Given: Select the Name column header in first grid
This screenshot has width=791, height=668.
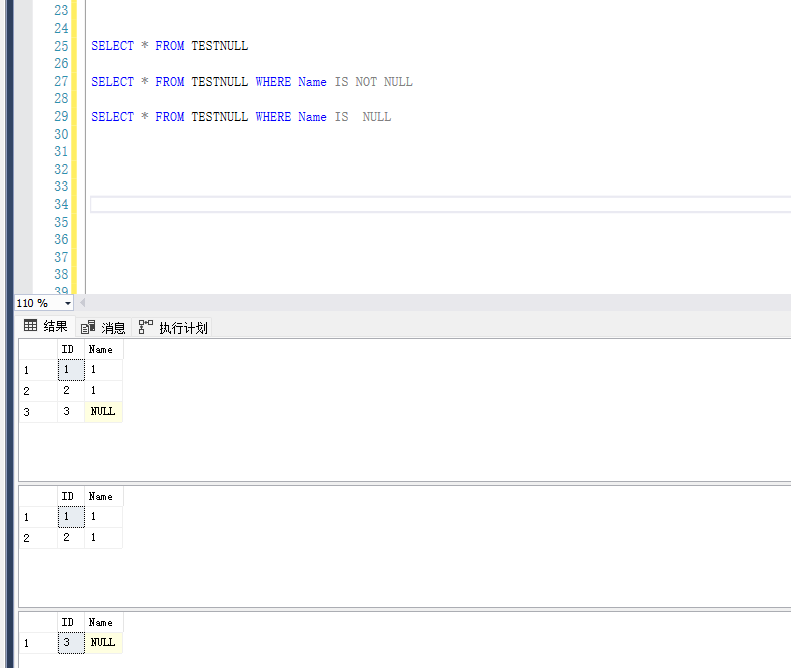Looking at the screenshot, I should 102,349.
